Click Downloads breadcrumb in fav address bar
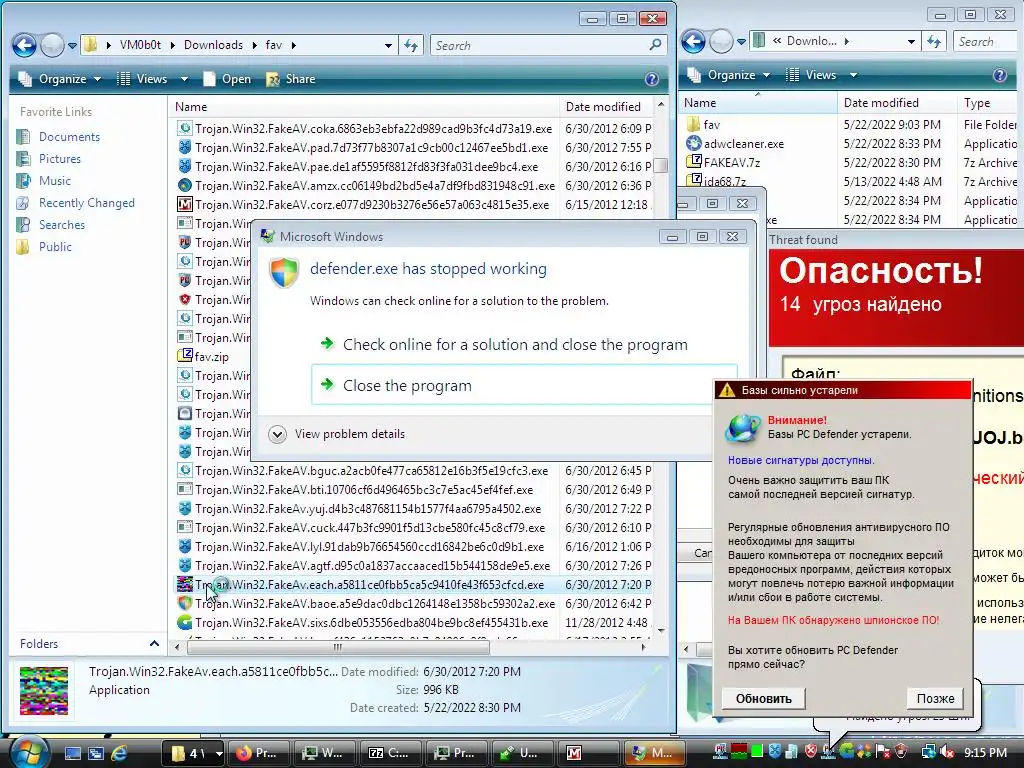This screenshot has height=768, width=1024. point(213,45)
